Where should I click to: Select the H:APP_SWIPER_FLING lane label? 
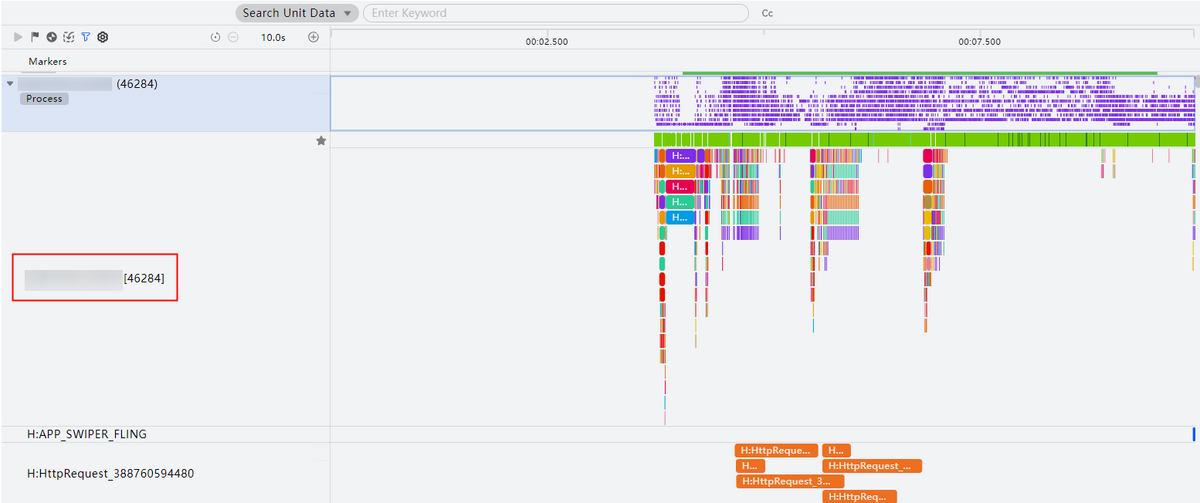[x=87, y=434]
